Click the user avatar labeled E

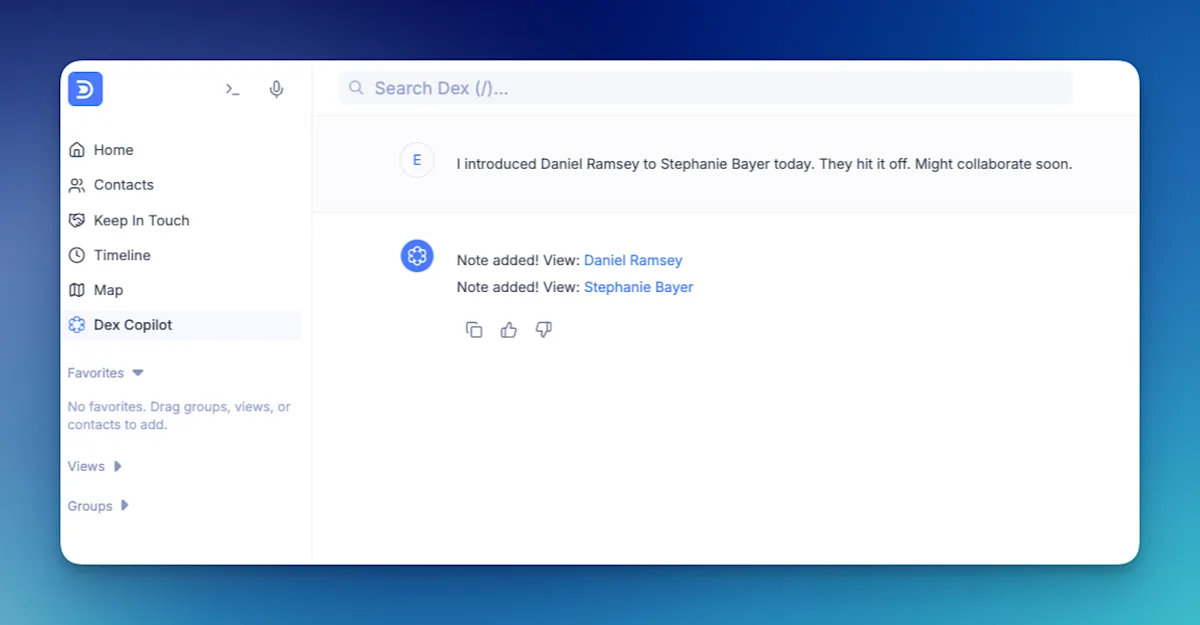[x=417, y=160]
